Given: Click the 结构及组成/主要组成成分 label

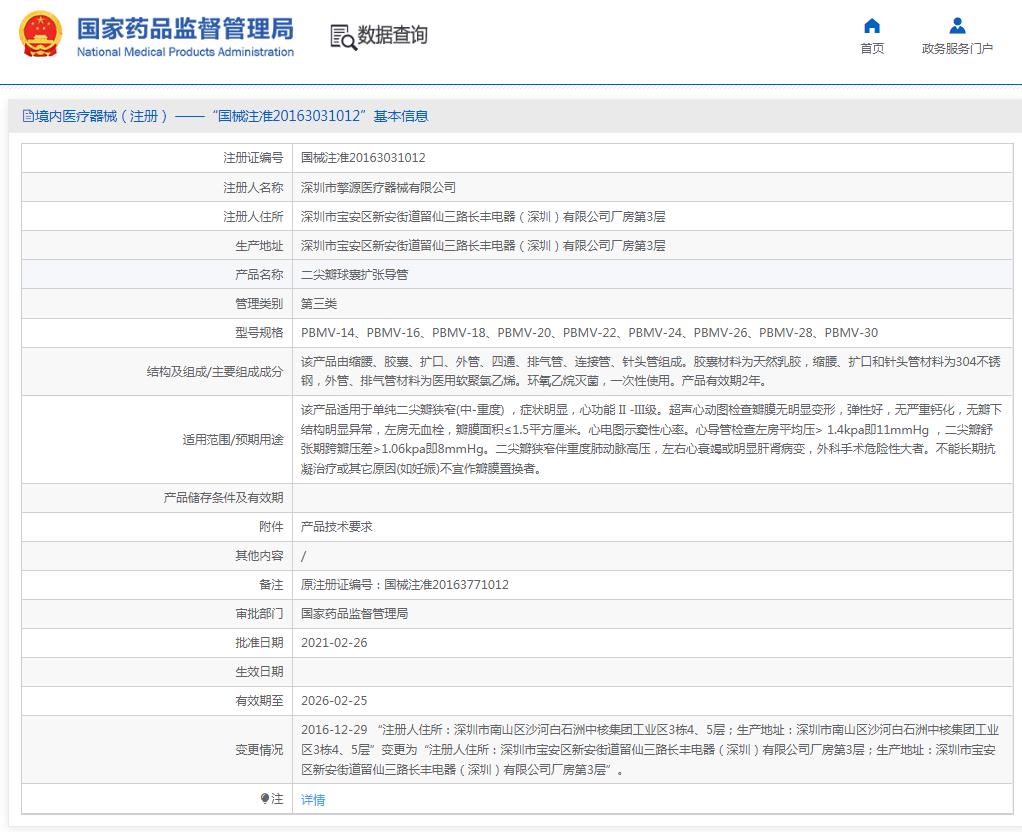Looking at the screenshot, I should 215,372.
